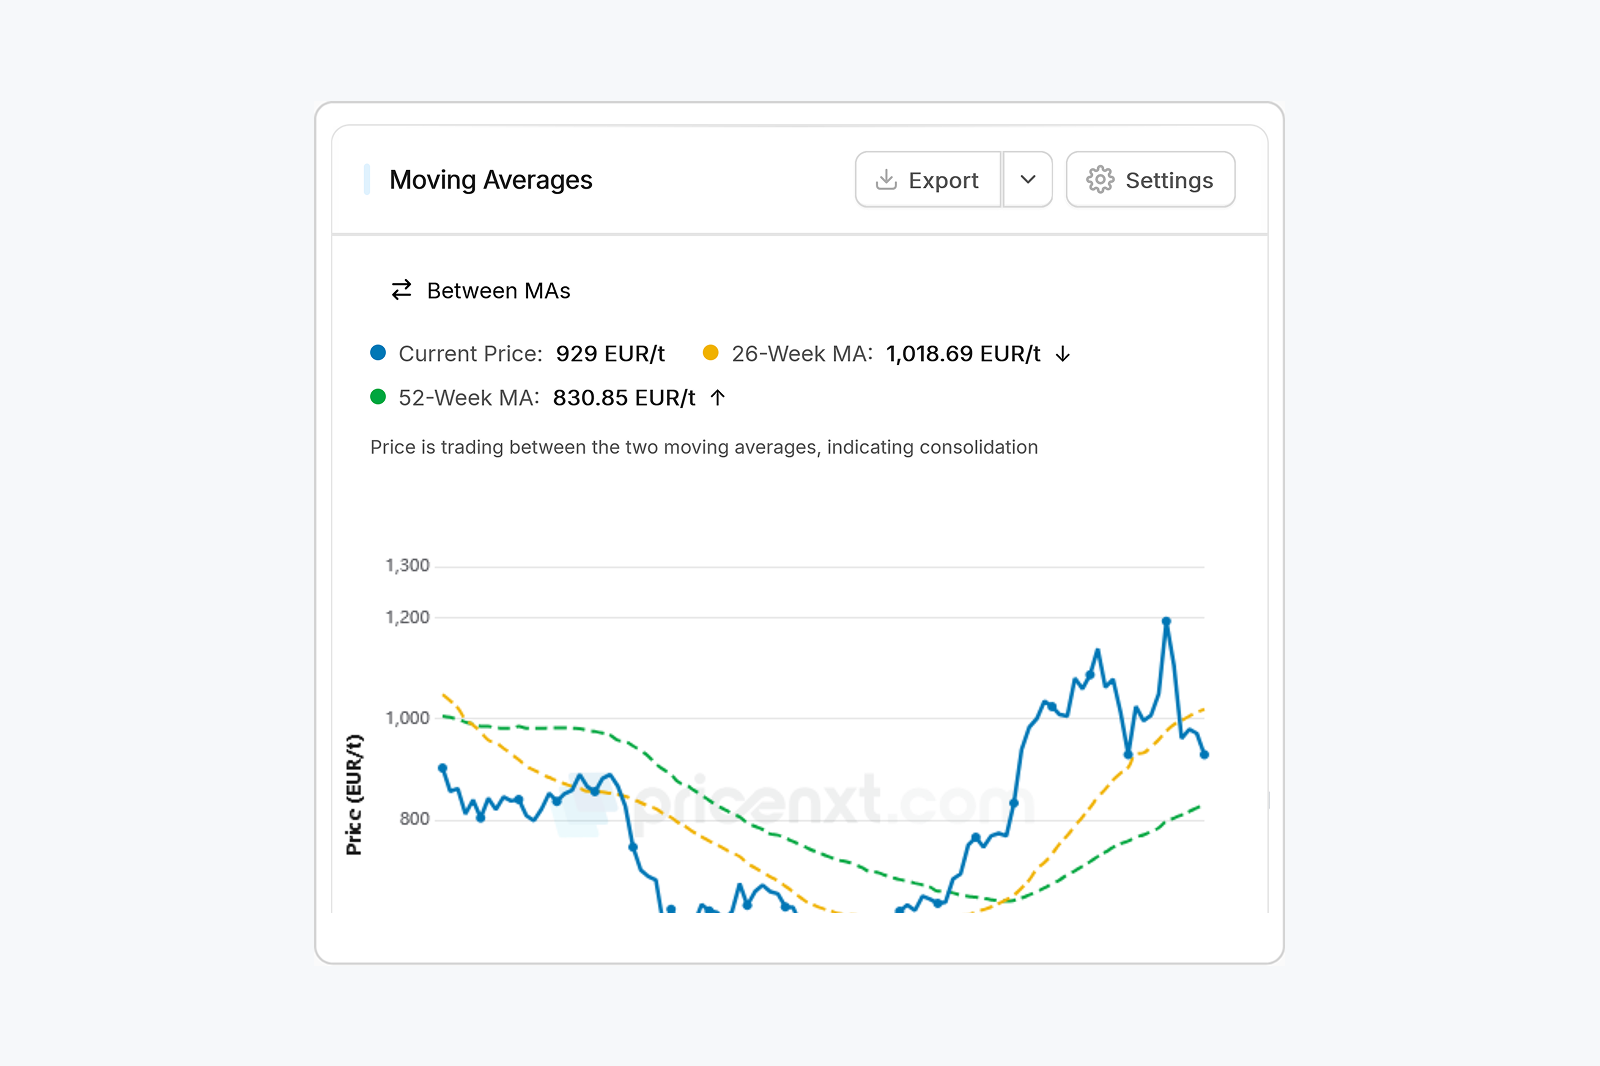Image resolution: width=1600 pixels, height=1066 pixels.
Task: Click the Between MAs label
Action: 498,291
